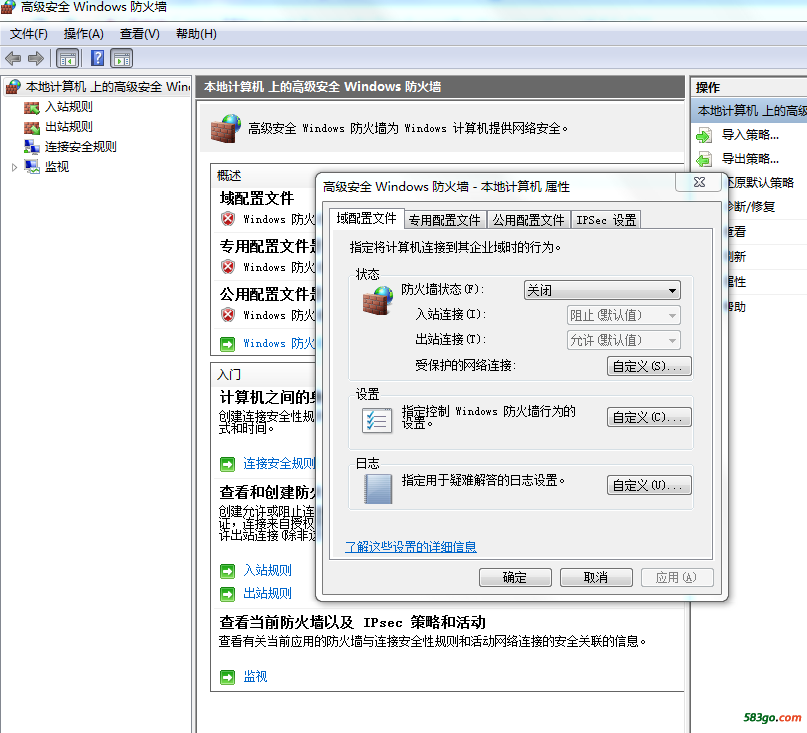The width and height of the screenshot is (807, 733).
Task: Open the 帮助(H) menu
Action: pos(196,34)
